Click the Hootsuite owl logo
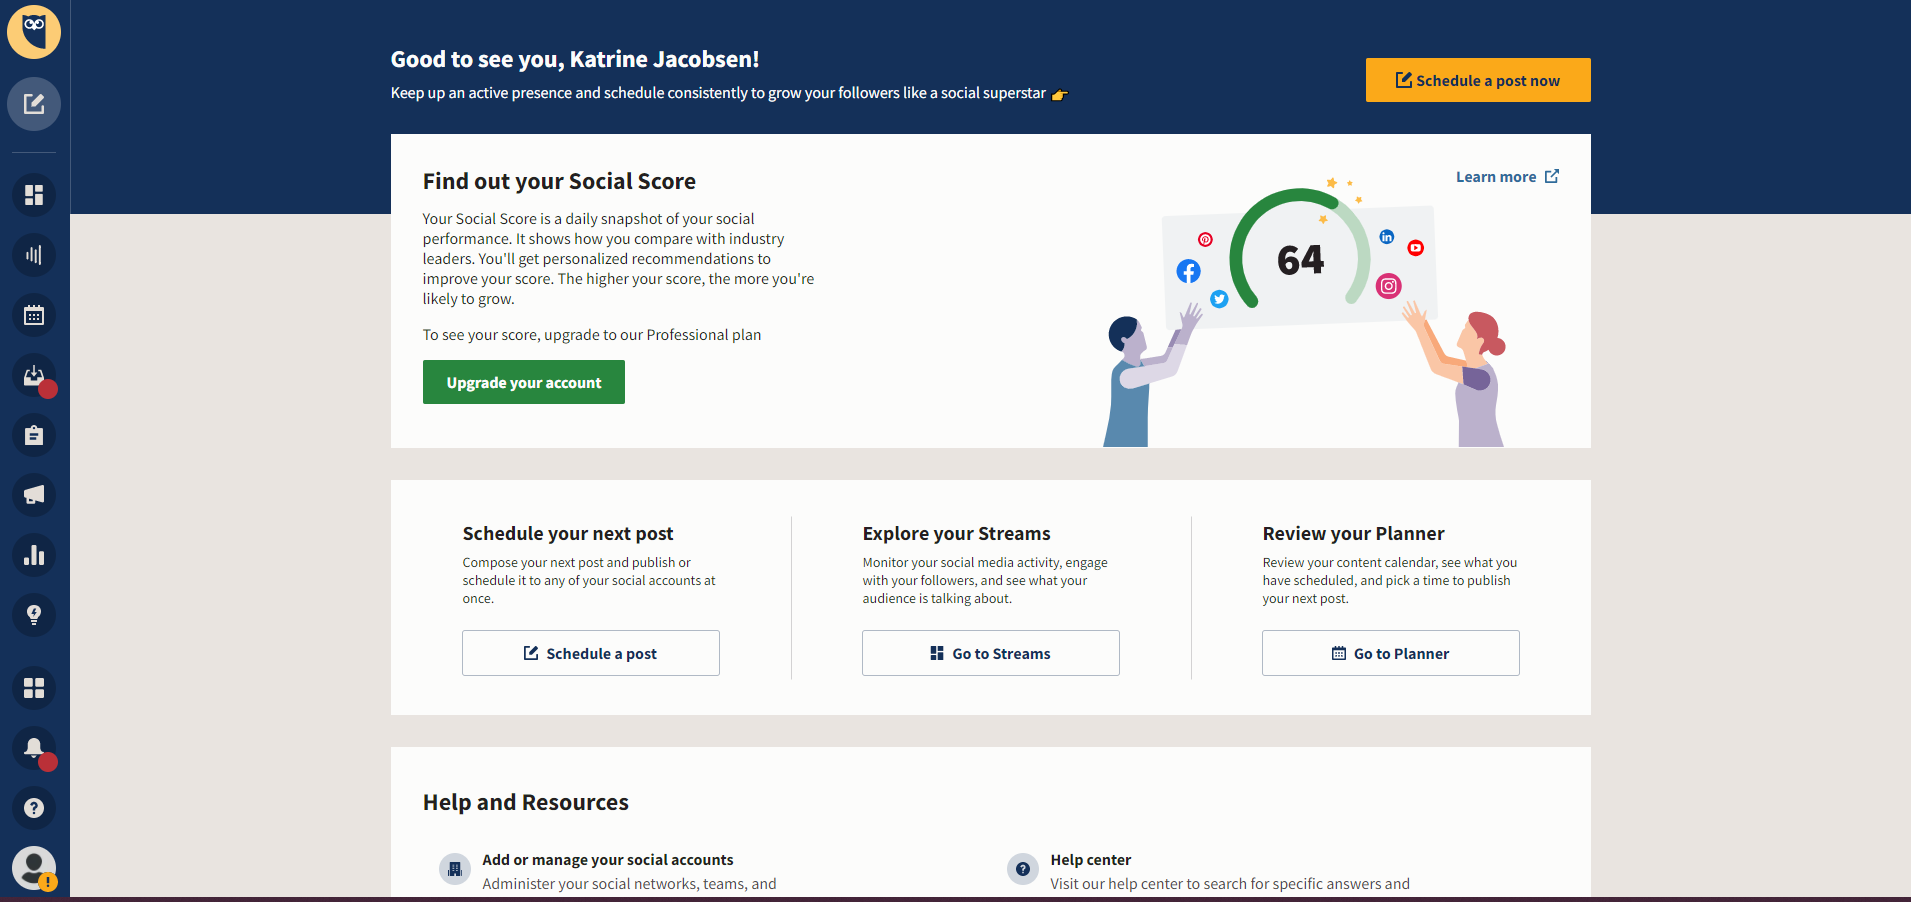This screenshot has height=902, width=1911. tap(34, 31)
